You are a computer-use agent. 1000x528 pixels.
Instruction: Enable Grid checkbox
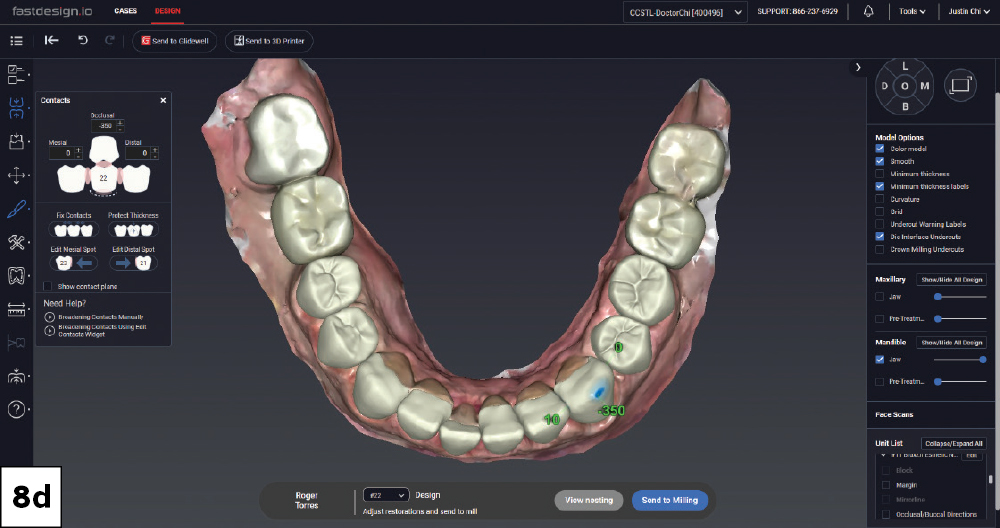coord(879,212)
